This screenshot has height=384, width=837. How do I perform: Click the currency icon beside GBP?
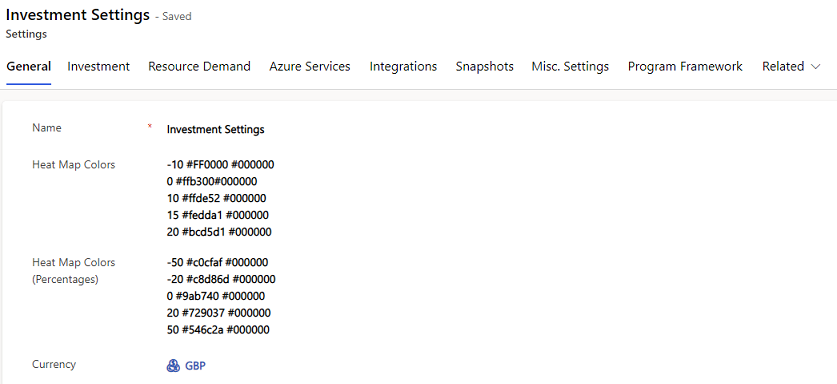tap(173, 366)
